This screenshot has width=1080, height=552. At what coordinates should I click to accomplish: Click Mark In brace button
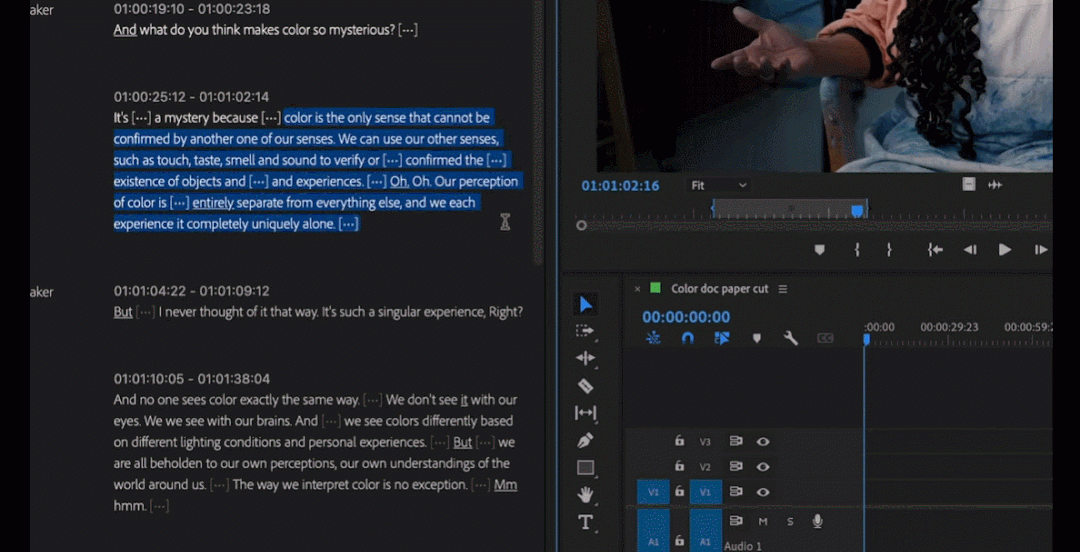coord(857,249)
